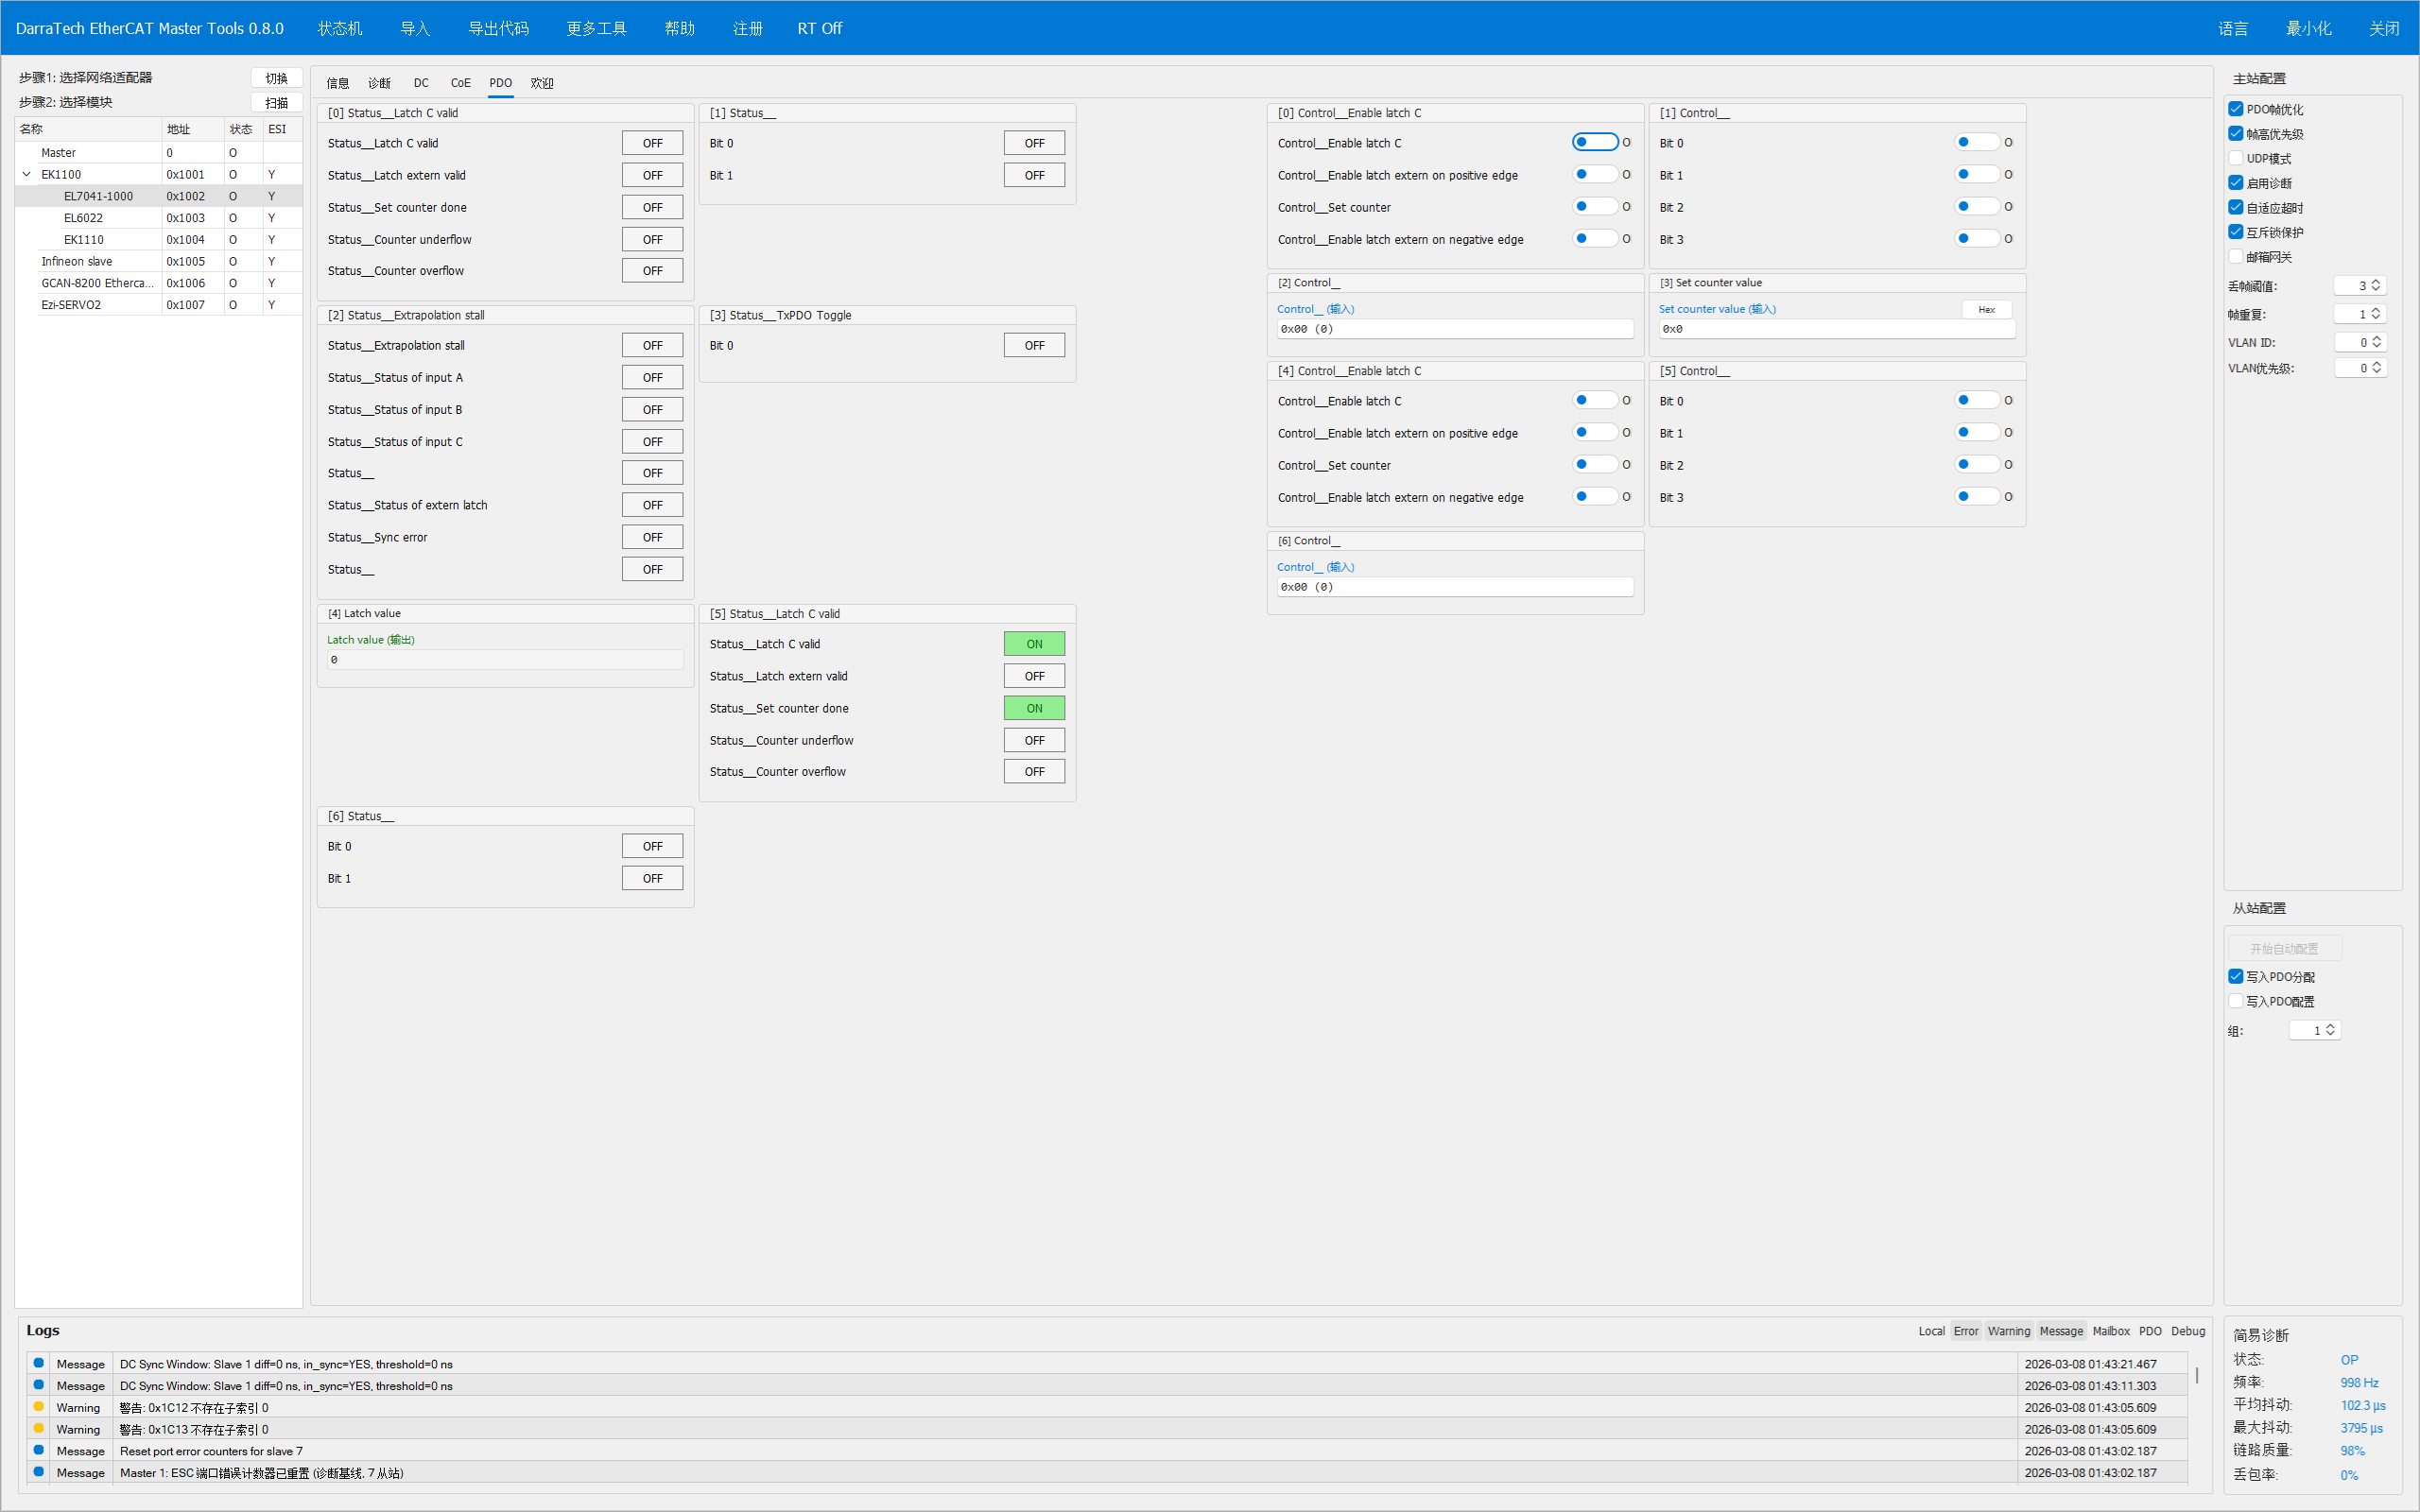Switch to the CoE tab

[460, 83]
